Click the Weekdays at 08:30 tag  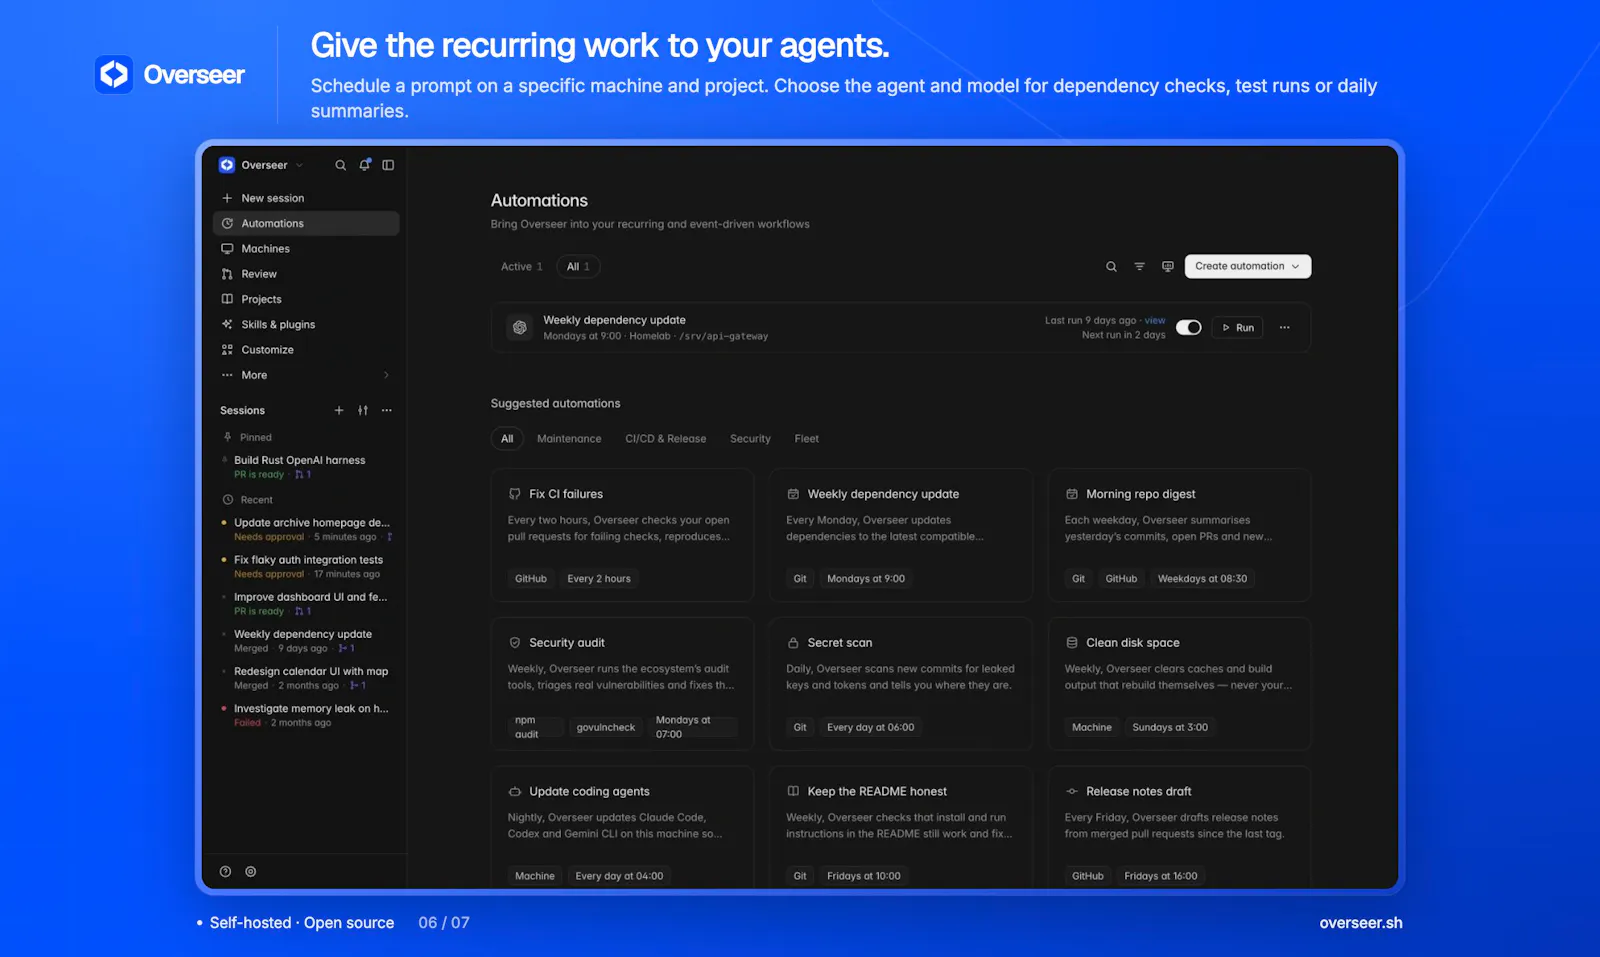(x=1202, y=578)
